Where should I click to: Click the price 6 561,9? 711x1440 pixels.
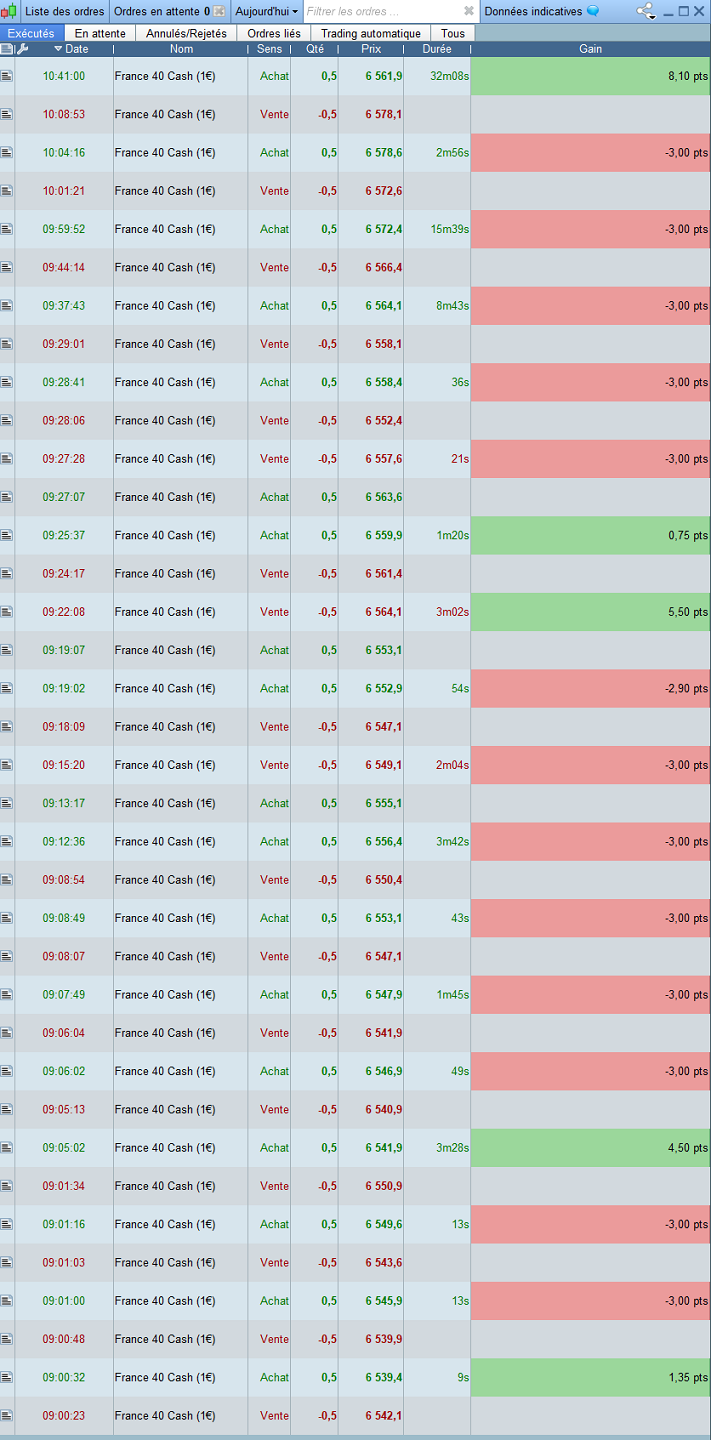[x=384, y=76]
